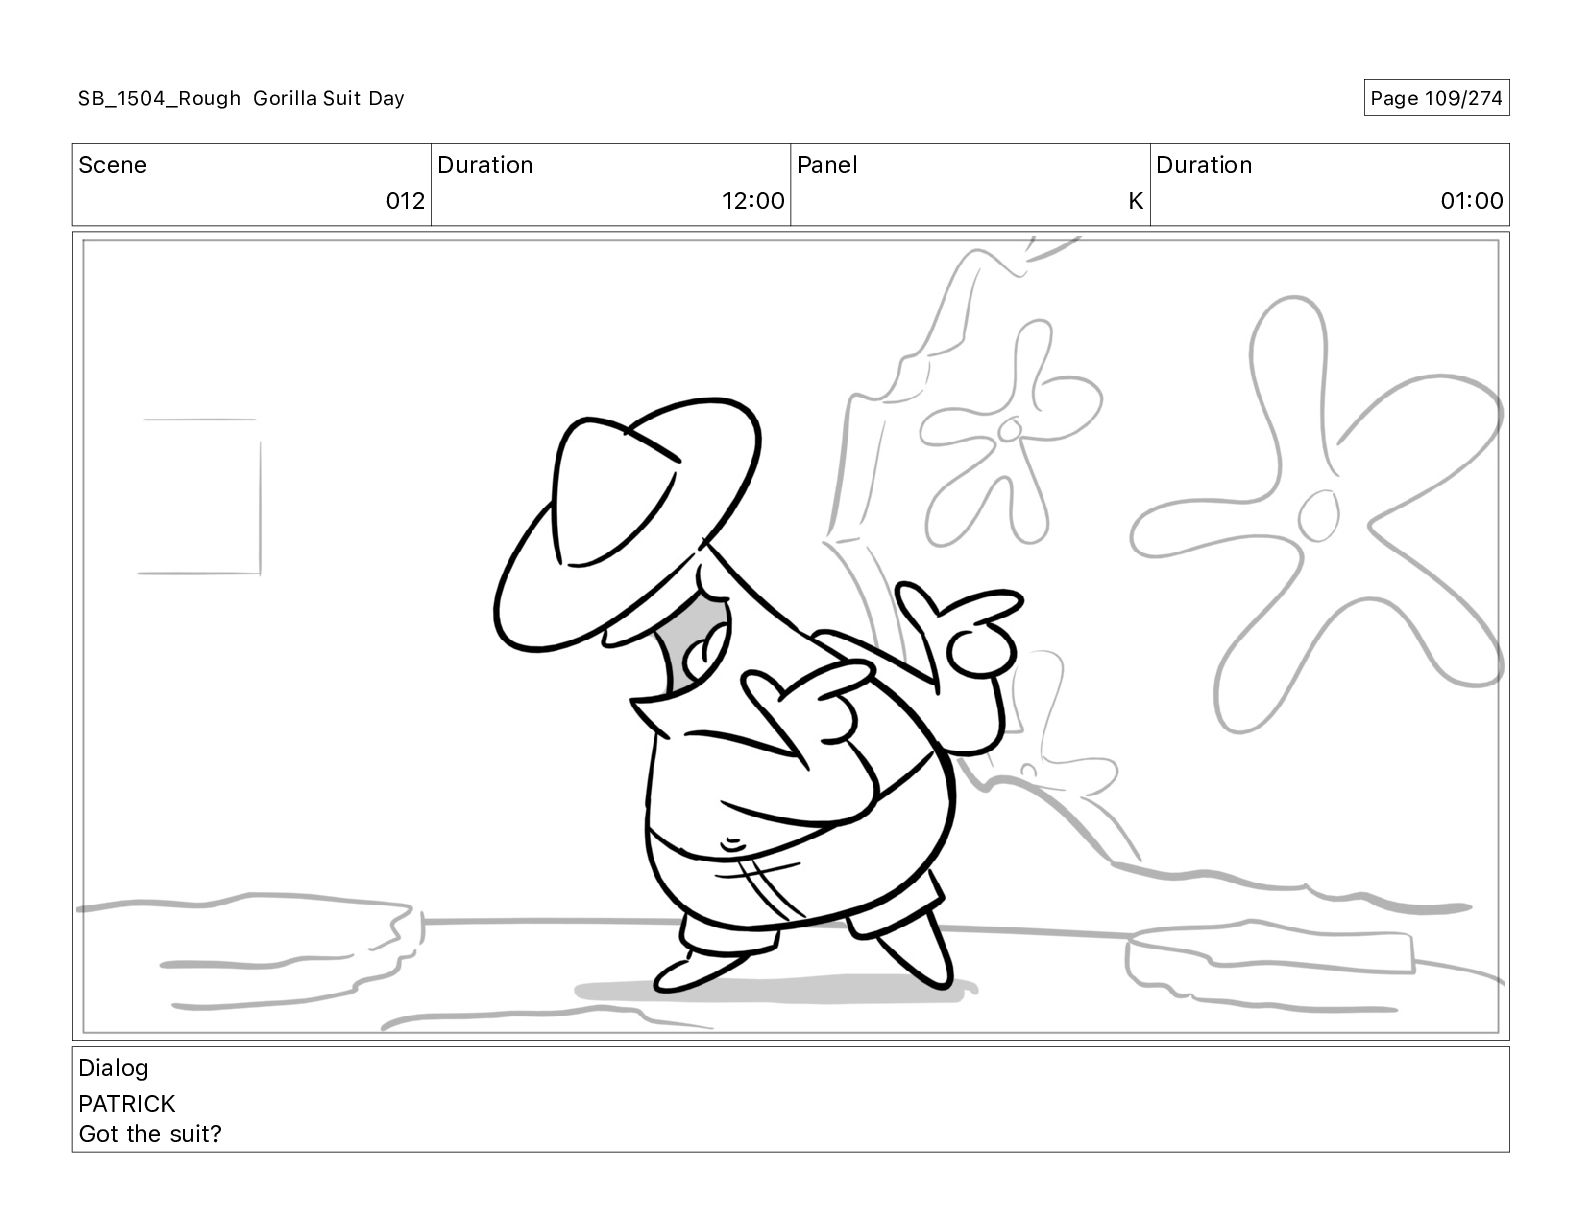The width and height of the screenshot is (1584, 1224).
Task: Select the 'Panel' header label
Action: [x=827, y=165]
